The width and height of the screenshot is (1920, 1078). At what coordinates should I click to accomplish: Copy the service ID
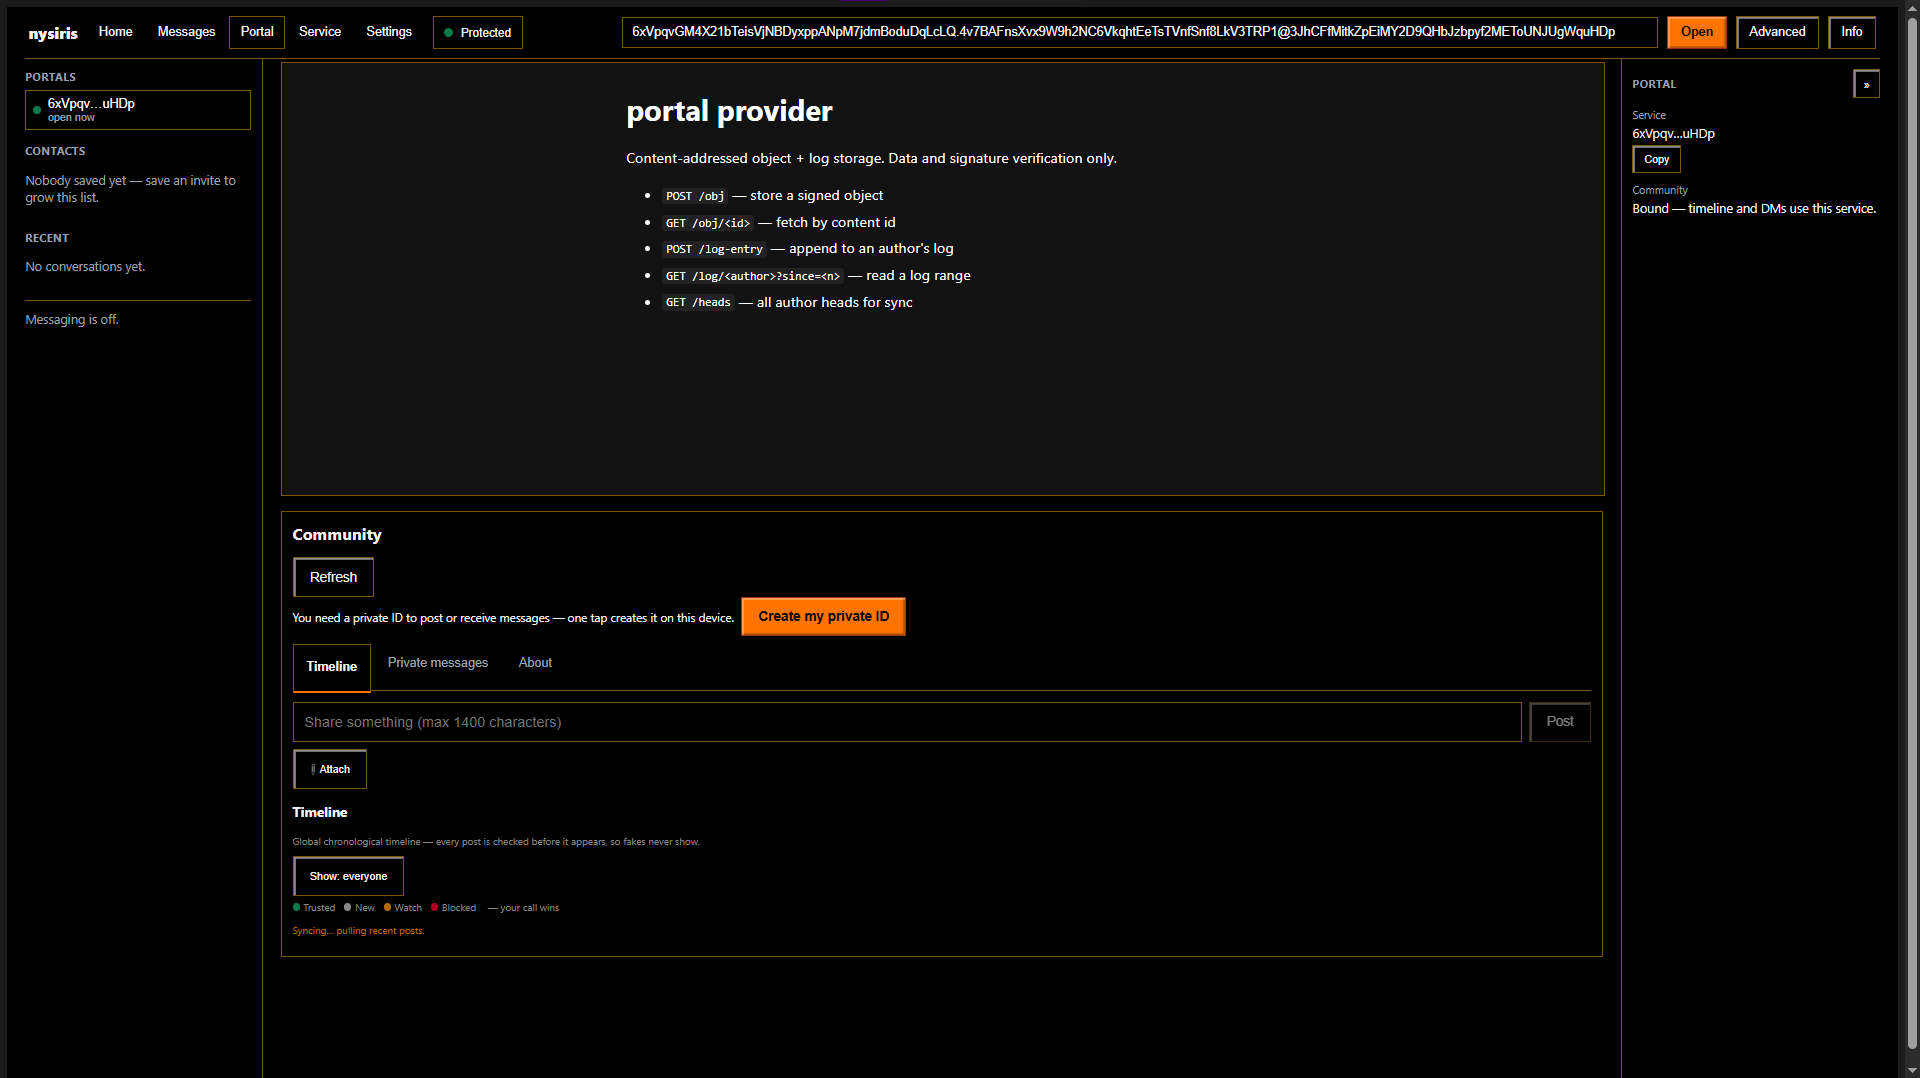pos(1656,160)
